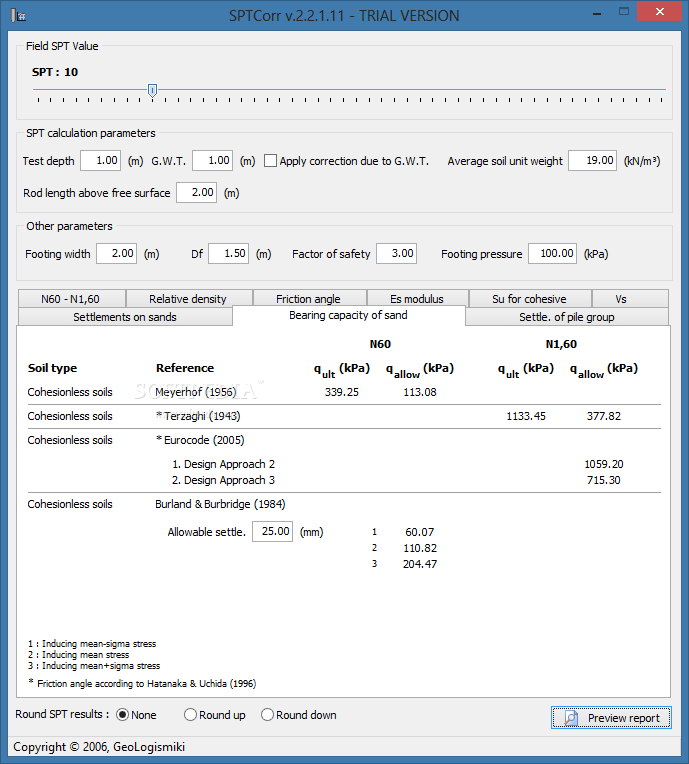Open the Su for cohesive tab

click(530, 299)
